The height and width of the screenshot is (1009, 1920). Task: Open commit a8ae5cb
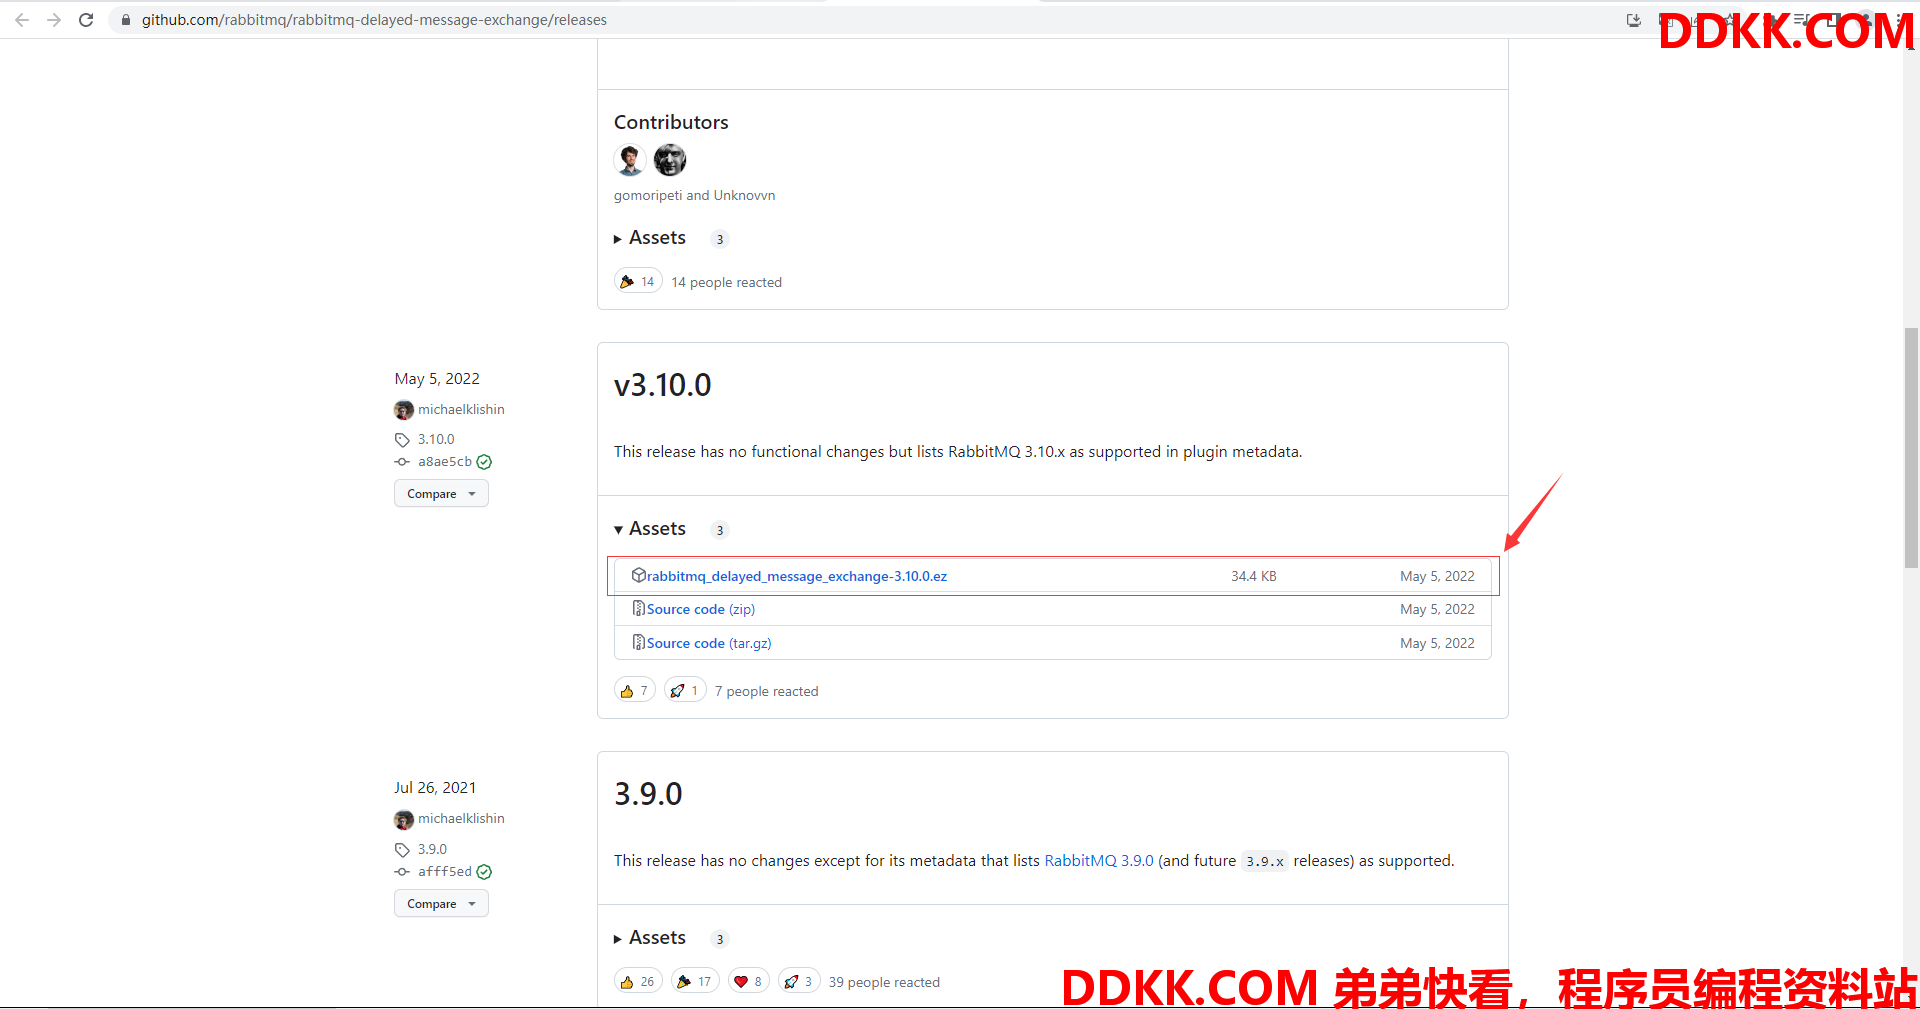(x=445, y=462)
